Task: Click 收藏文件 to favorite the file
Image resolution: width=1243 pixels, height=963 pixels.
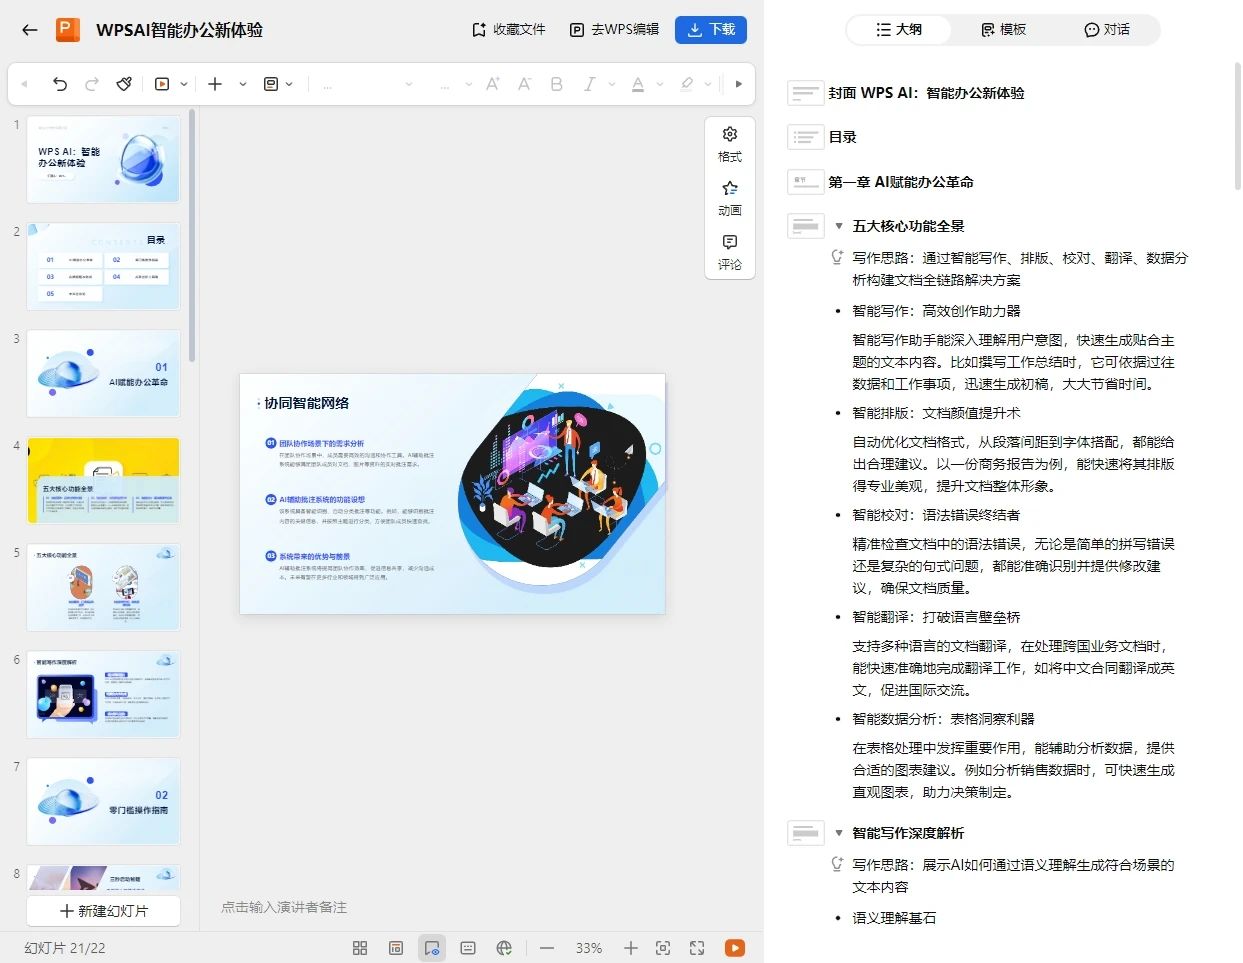Action: (509, 30)
